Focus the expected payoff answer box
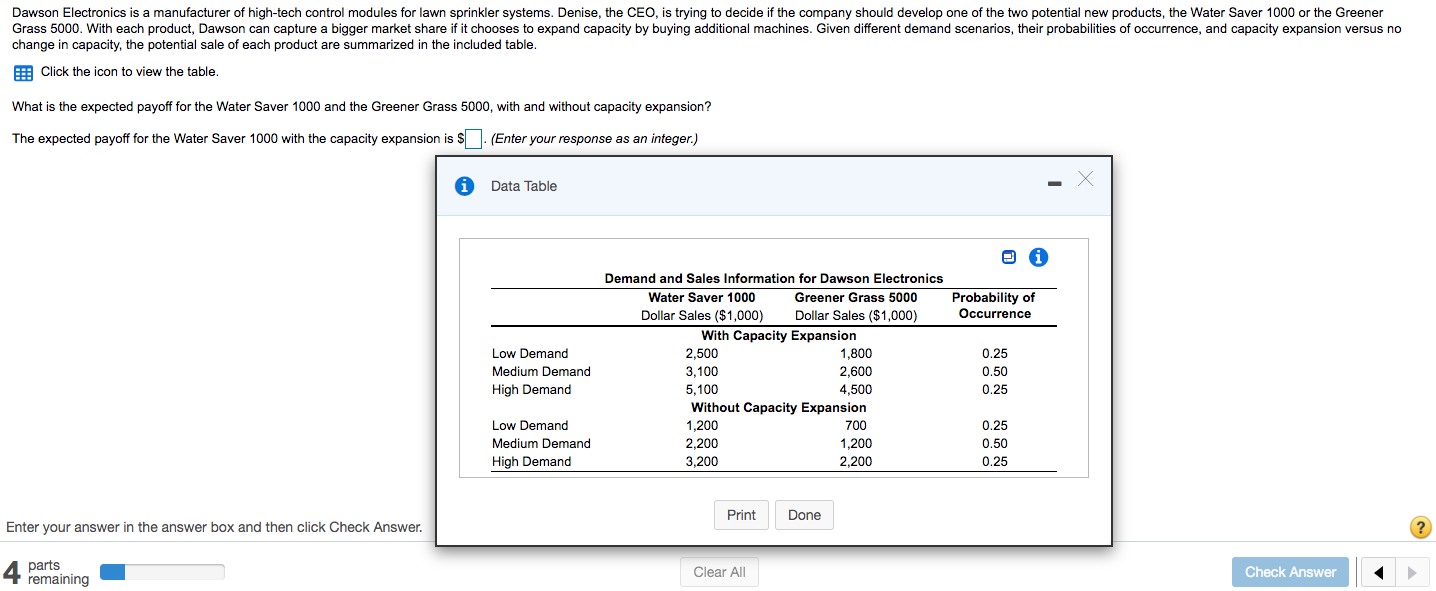Screen dimensions: 1436x591 (475, 139)
